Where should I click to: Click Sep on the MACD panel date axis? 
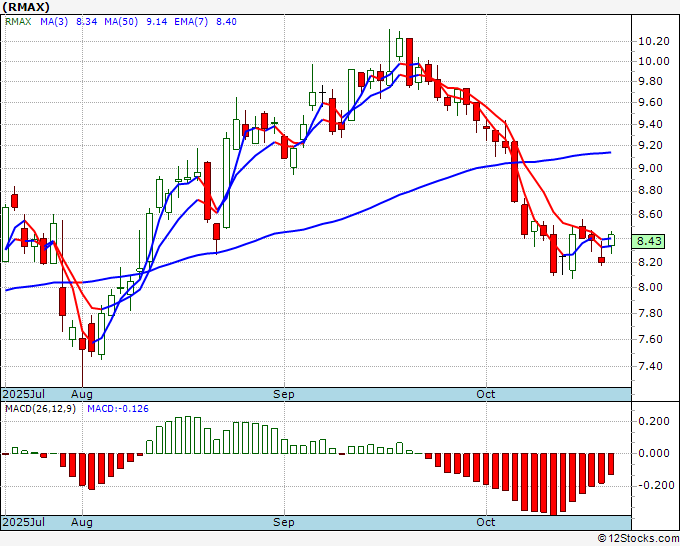point(284,522)
